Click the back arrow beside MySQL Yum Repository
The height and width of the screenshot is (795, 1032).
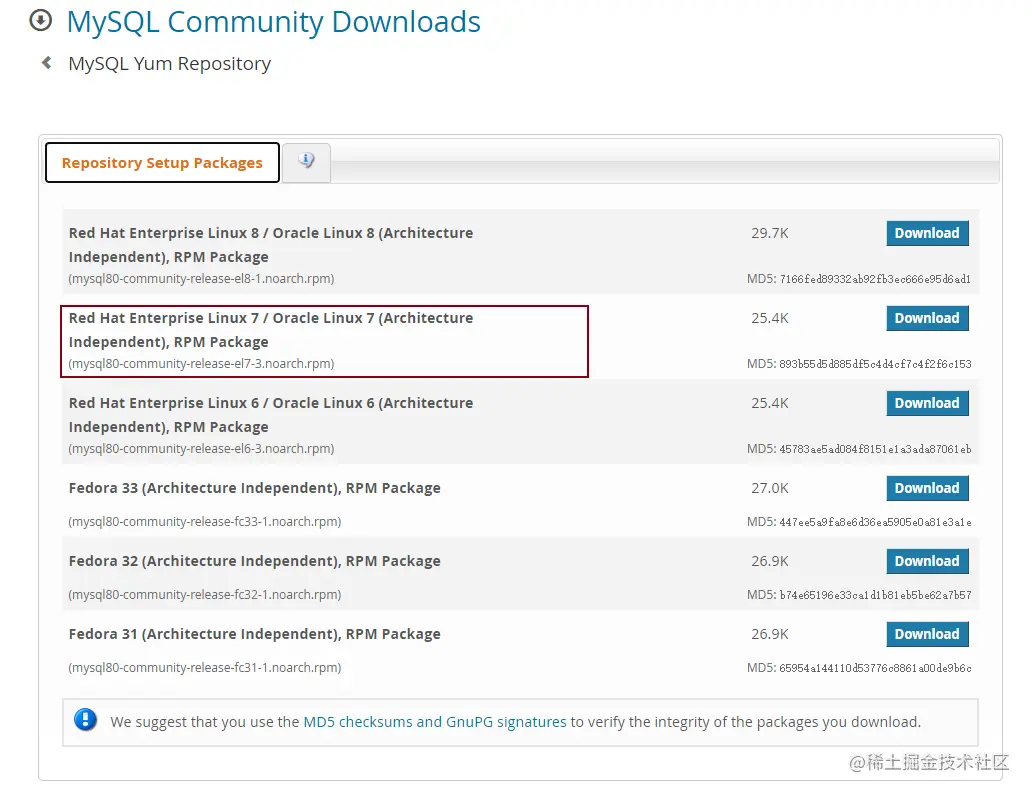point(46,63)
